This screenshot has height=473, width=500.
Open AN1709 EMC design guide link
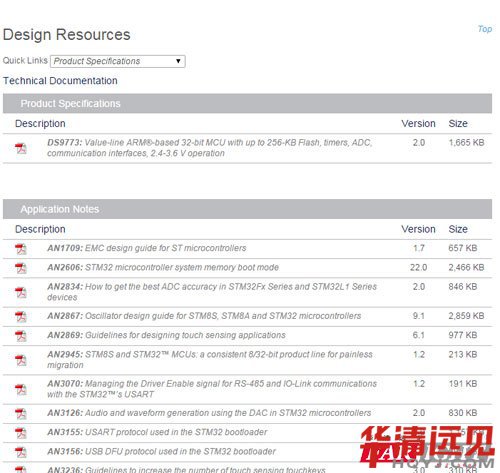[147, 248]
